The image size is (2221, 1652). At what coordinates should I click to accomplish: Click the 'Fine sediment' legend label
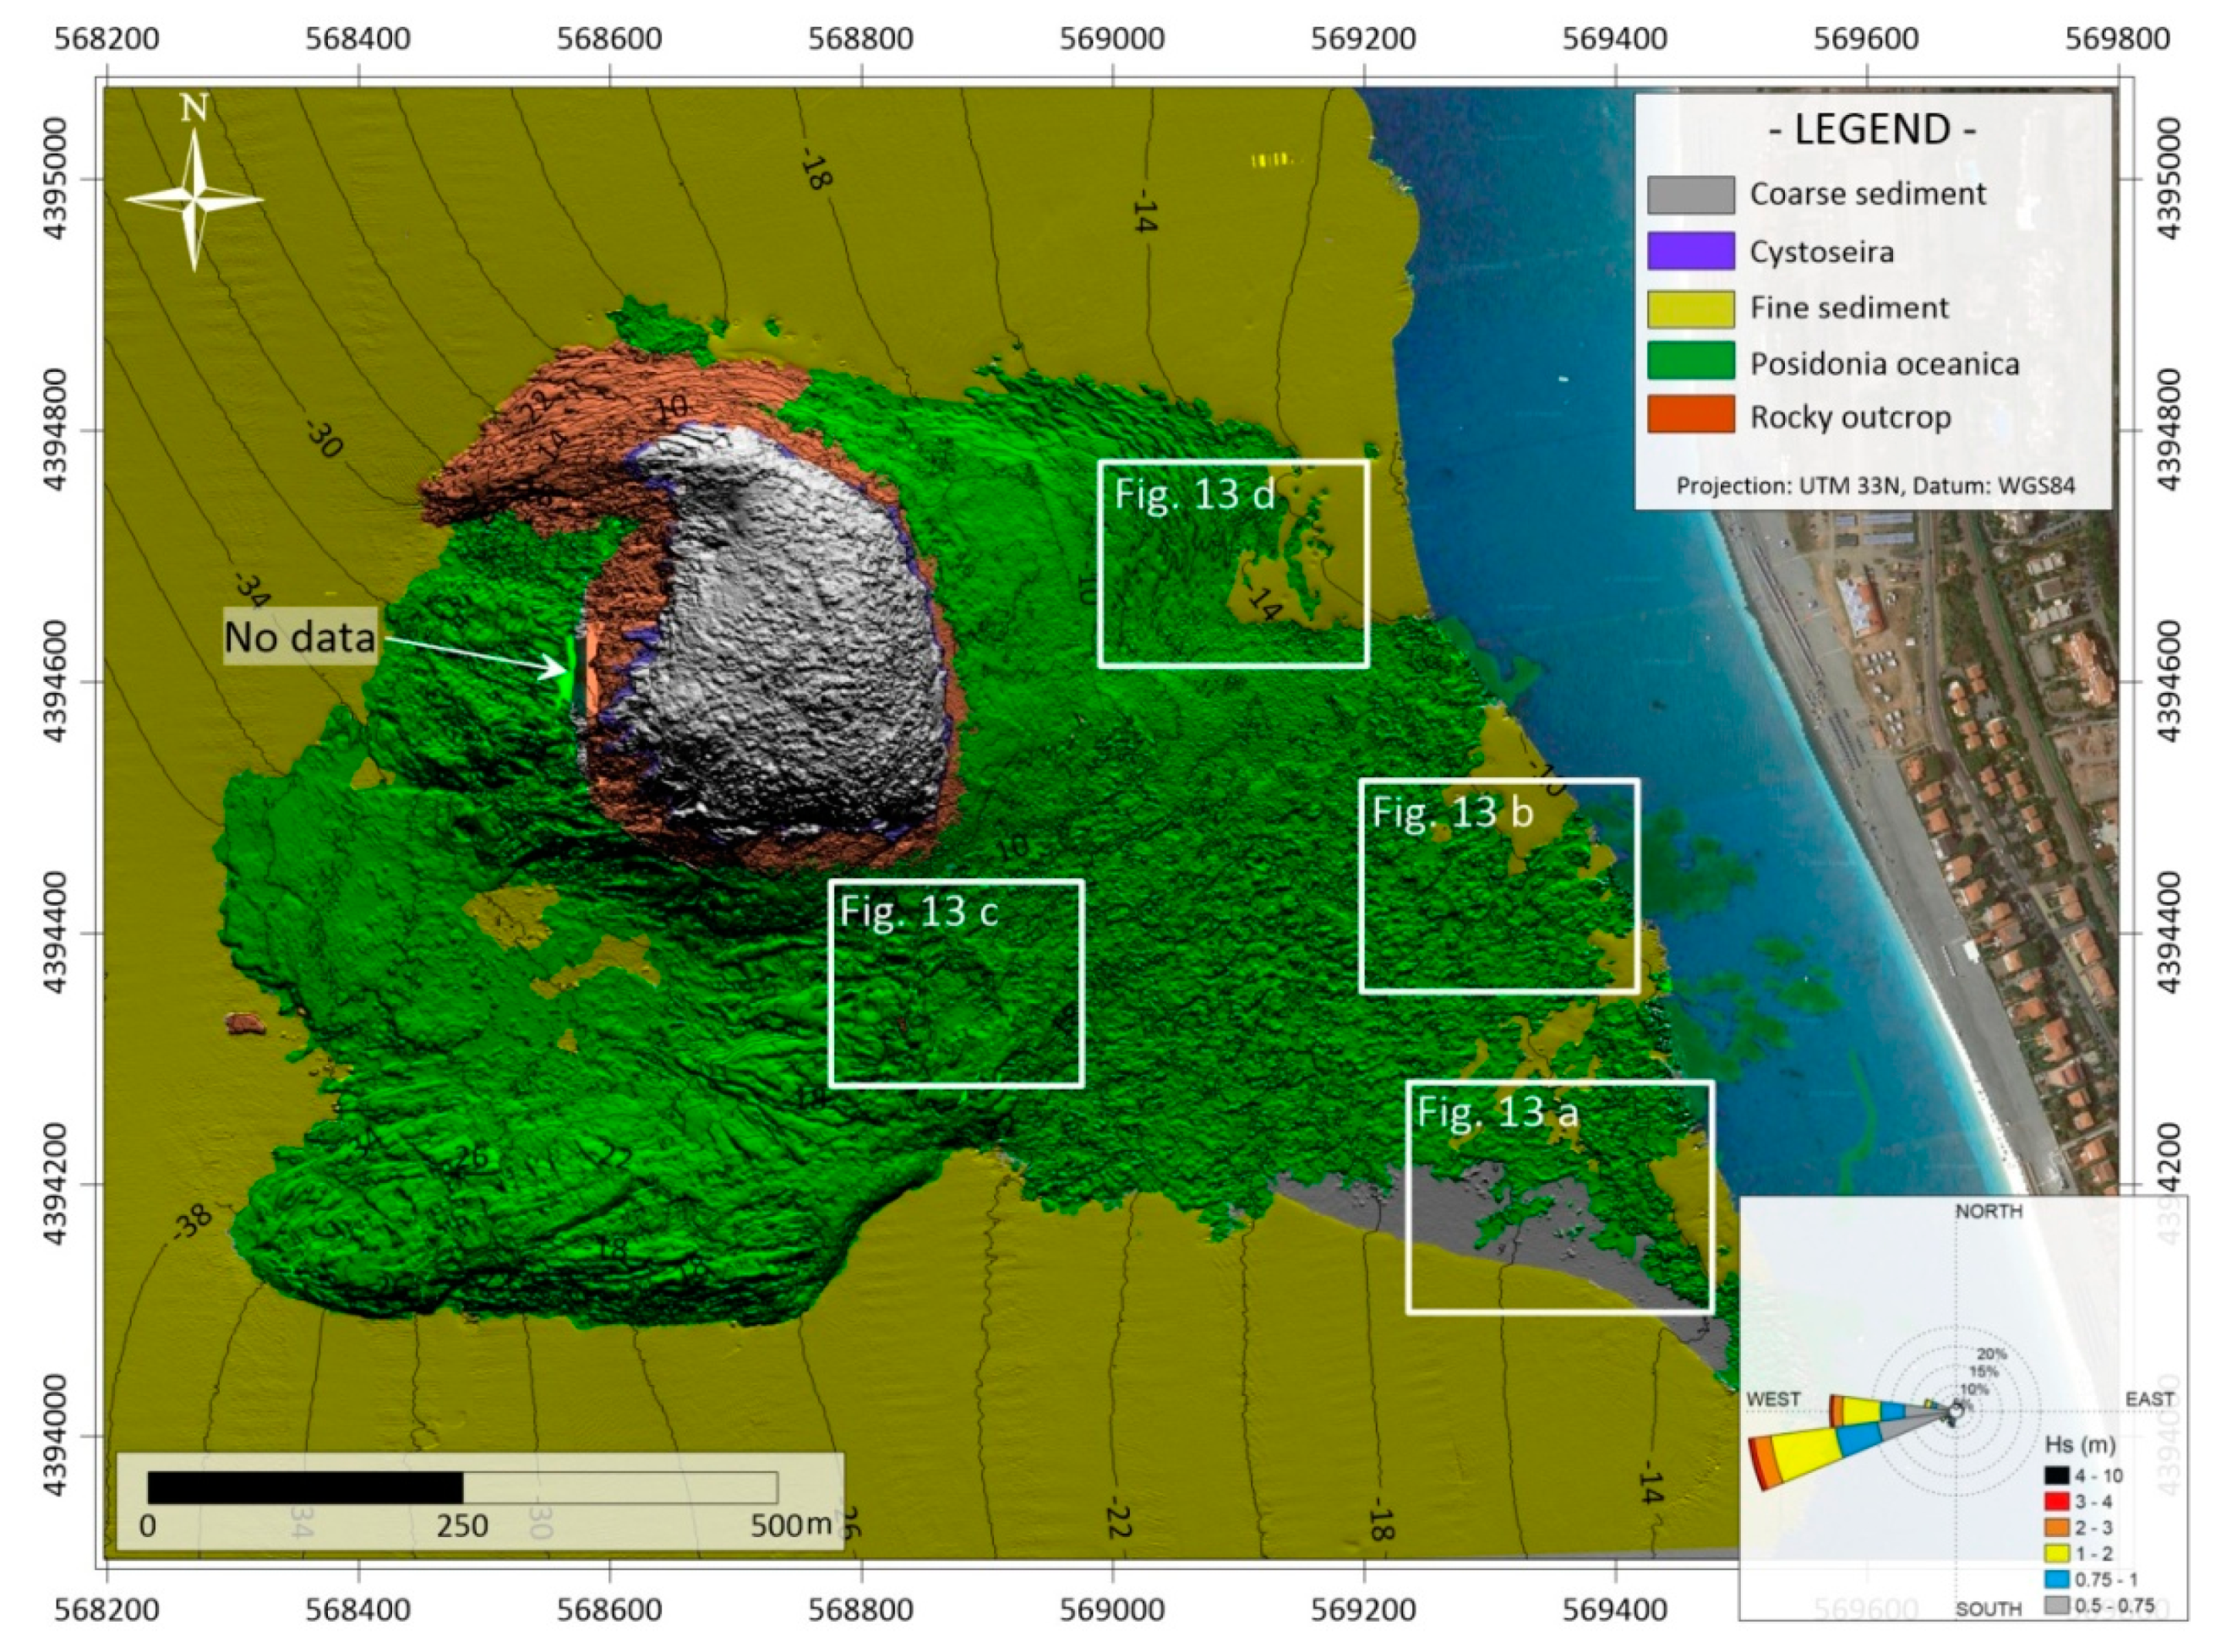tap(1848, 307)
